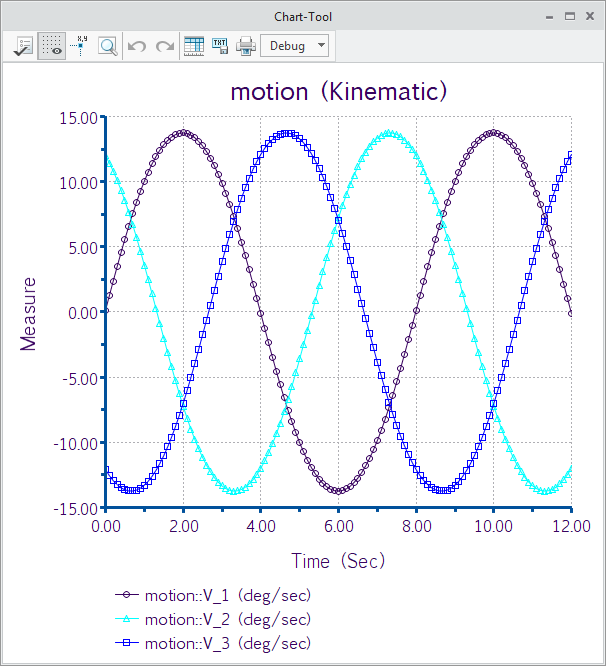Image resolution: width=606 pixels, height=666 pixels.
Task: Open the title bar options dropdown arrow
Action: pos(548,17)
